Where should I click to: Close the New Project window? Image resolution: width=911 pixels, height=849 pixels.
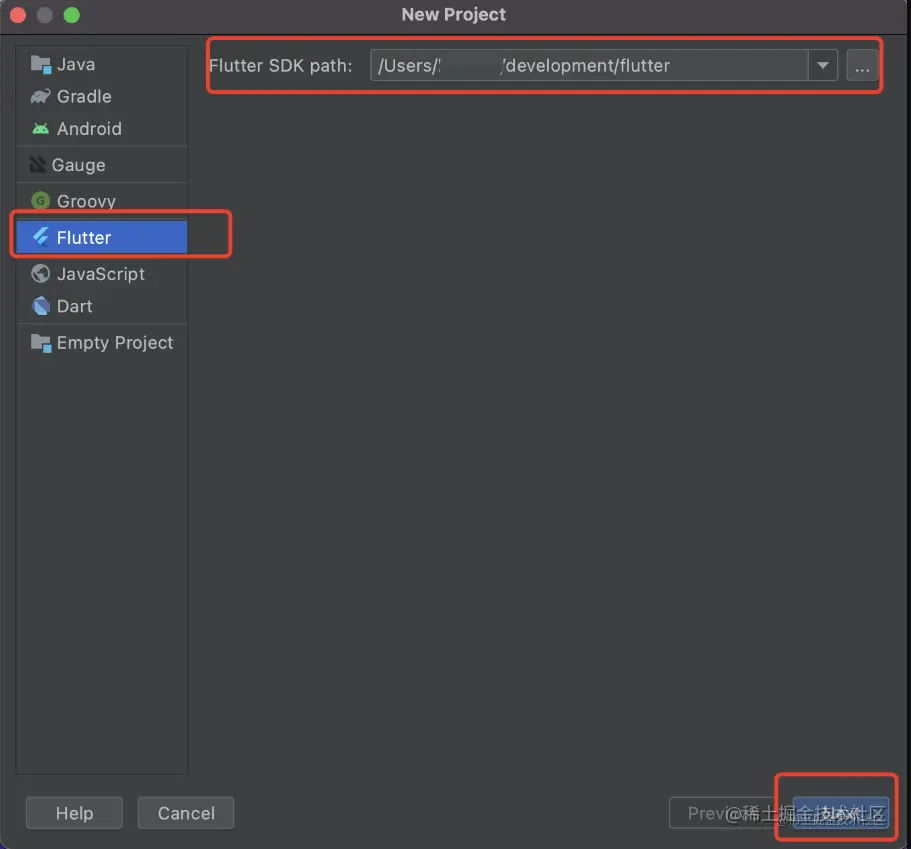click(x=18, y=15)
